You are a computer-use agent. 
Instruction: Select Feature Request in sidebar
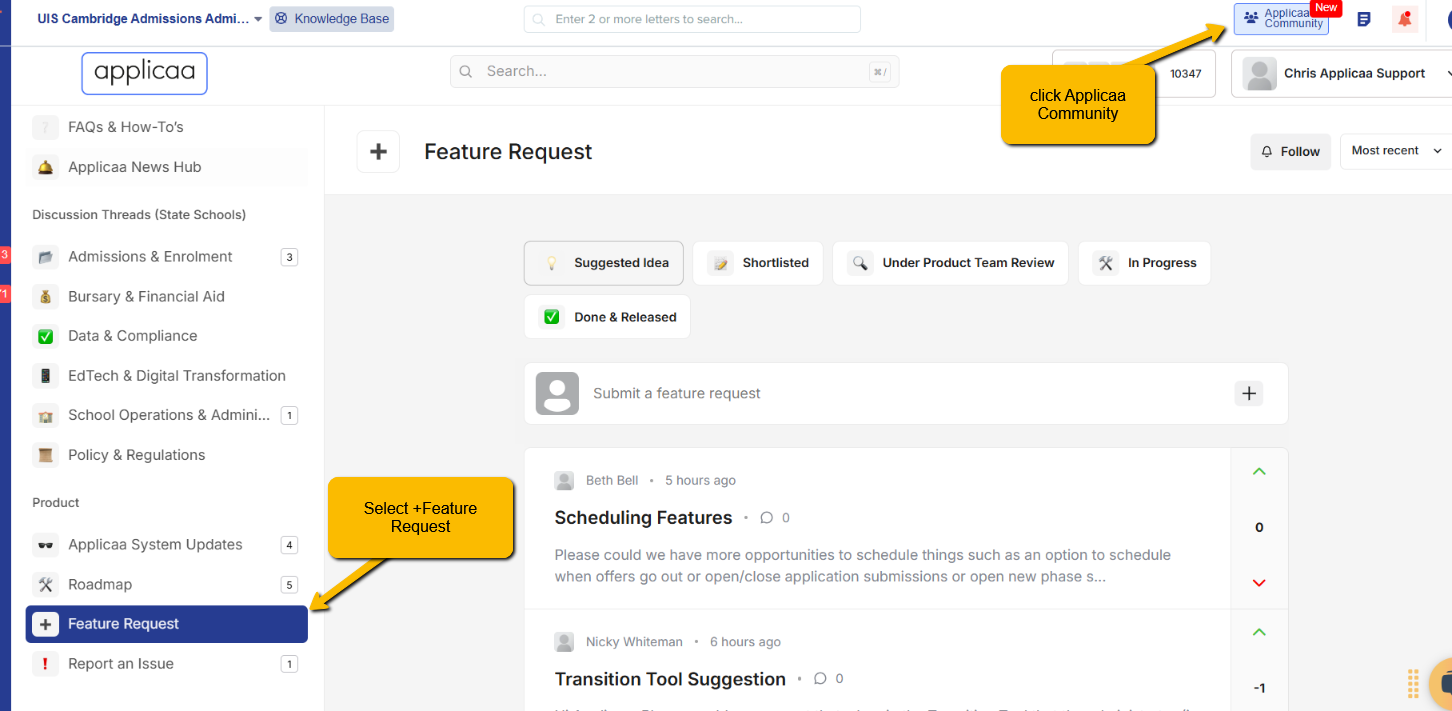pos(166,624)
